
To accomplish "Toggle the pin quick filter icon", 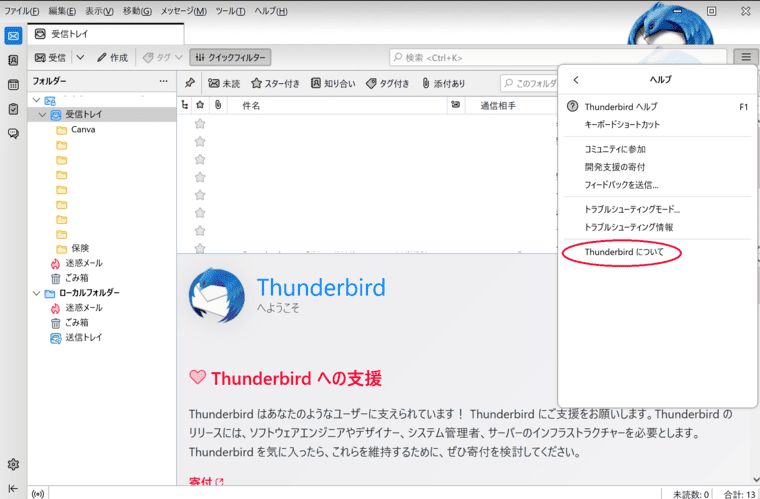I will pyautogui.click(x=190, y=83).
